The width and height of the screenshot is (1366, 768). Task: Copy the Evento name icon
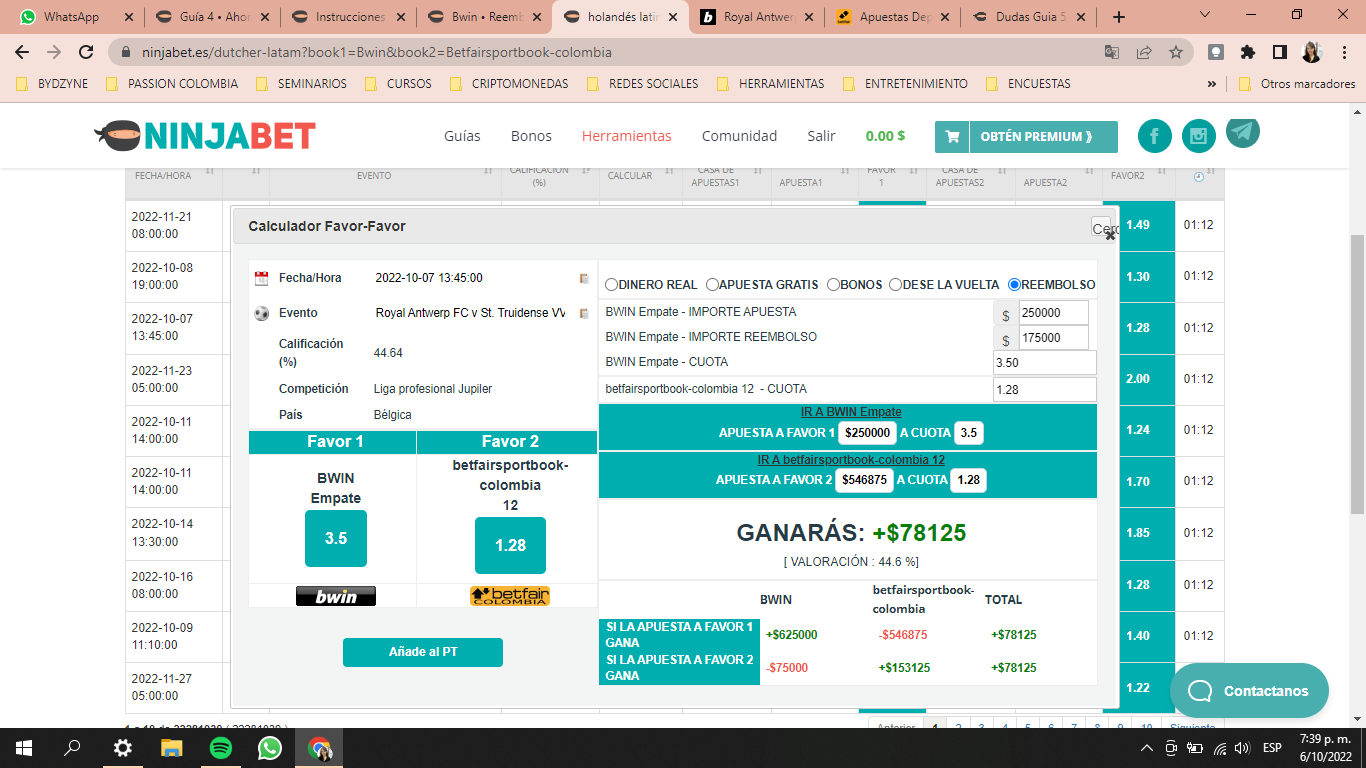(584, 313)
